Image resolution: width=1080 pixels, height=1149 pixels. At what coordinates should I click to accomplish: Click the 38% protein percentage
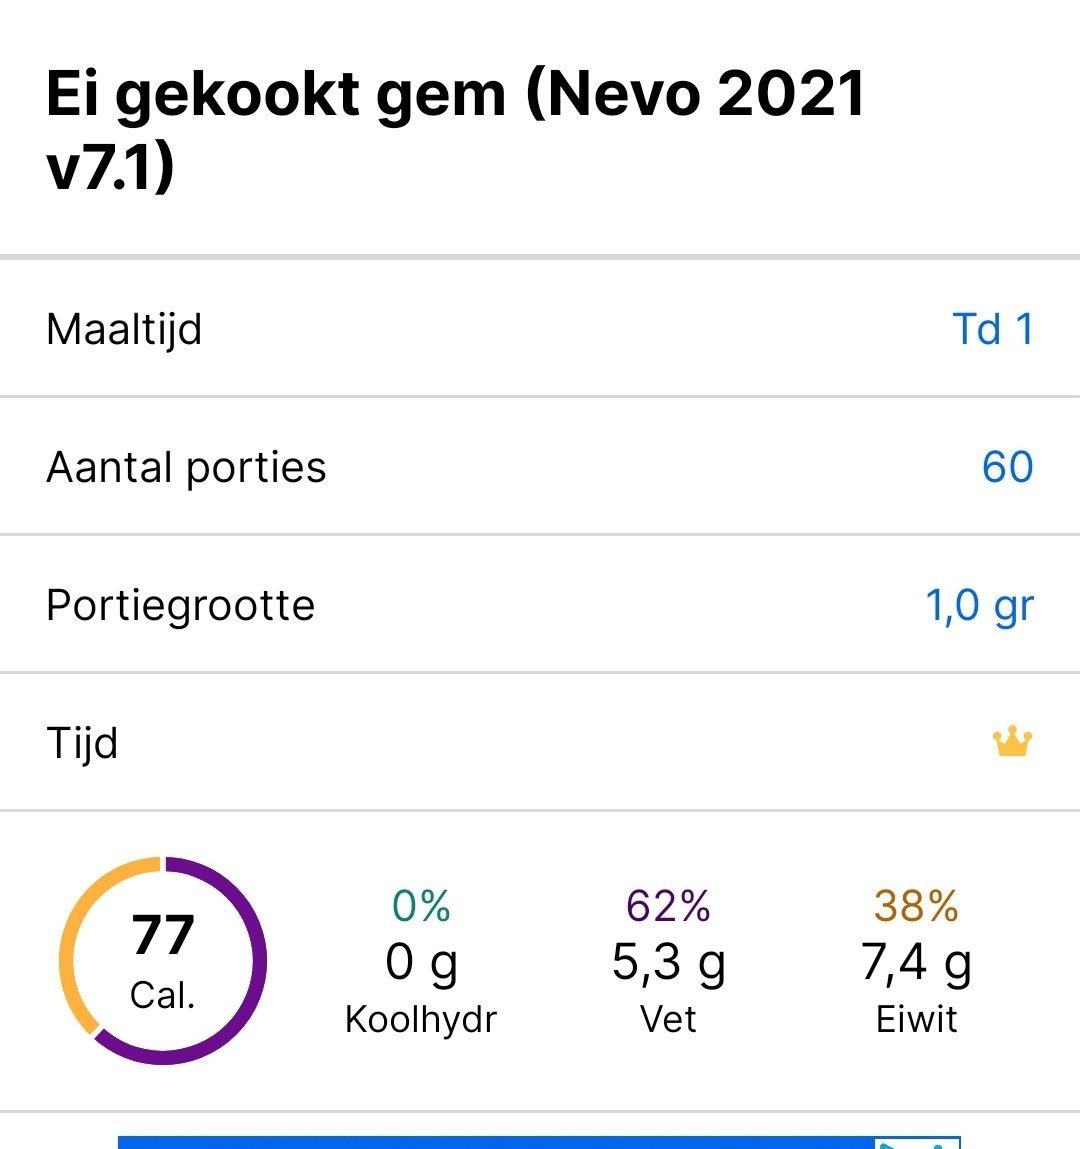pyautogui.click(x=916, y=906)
